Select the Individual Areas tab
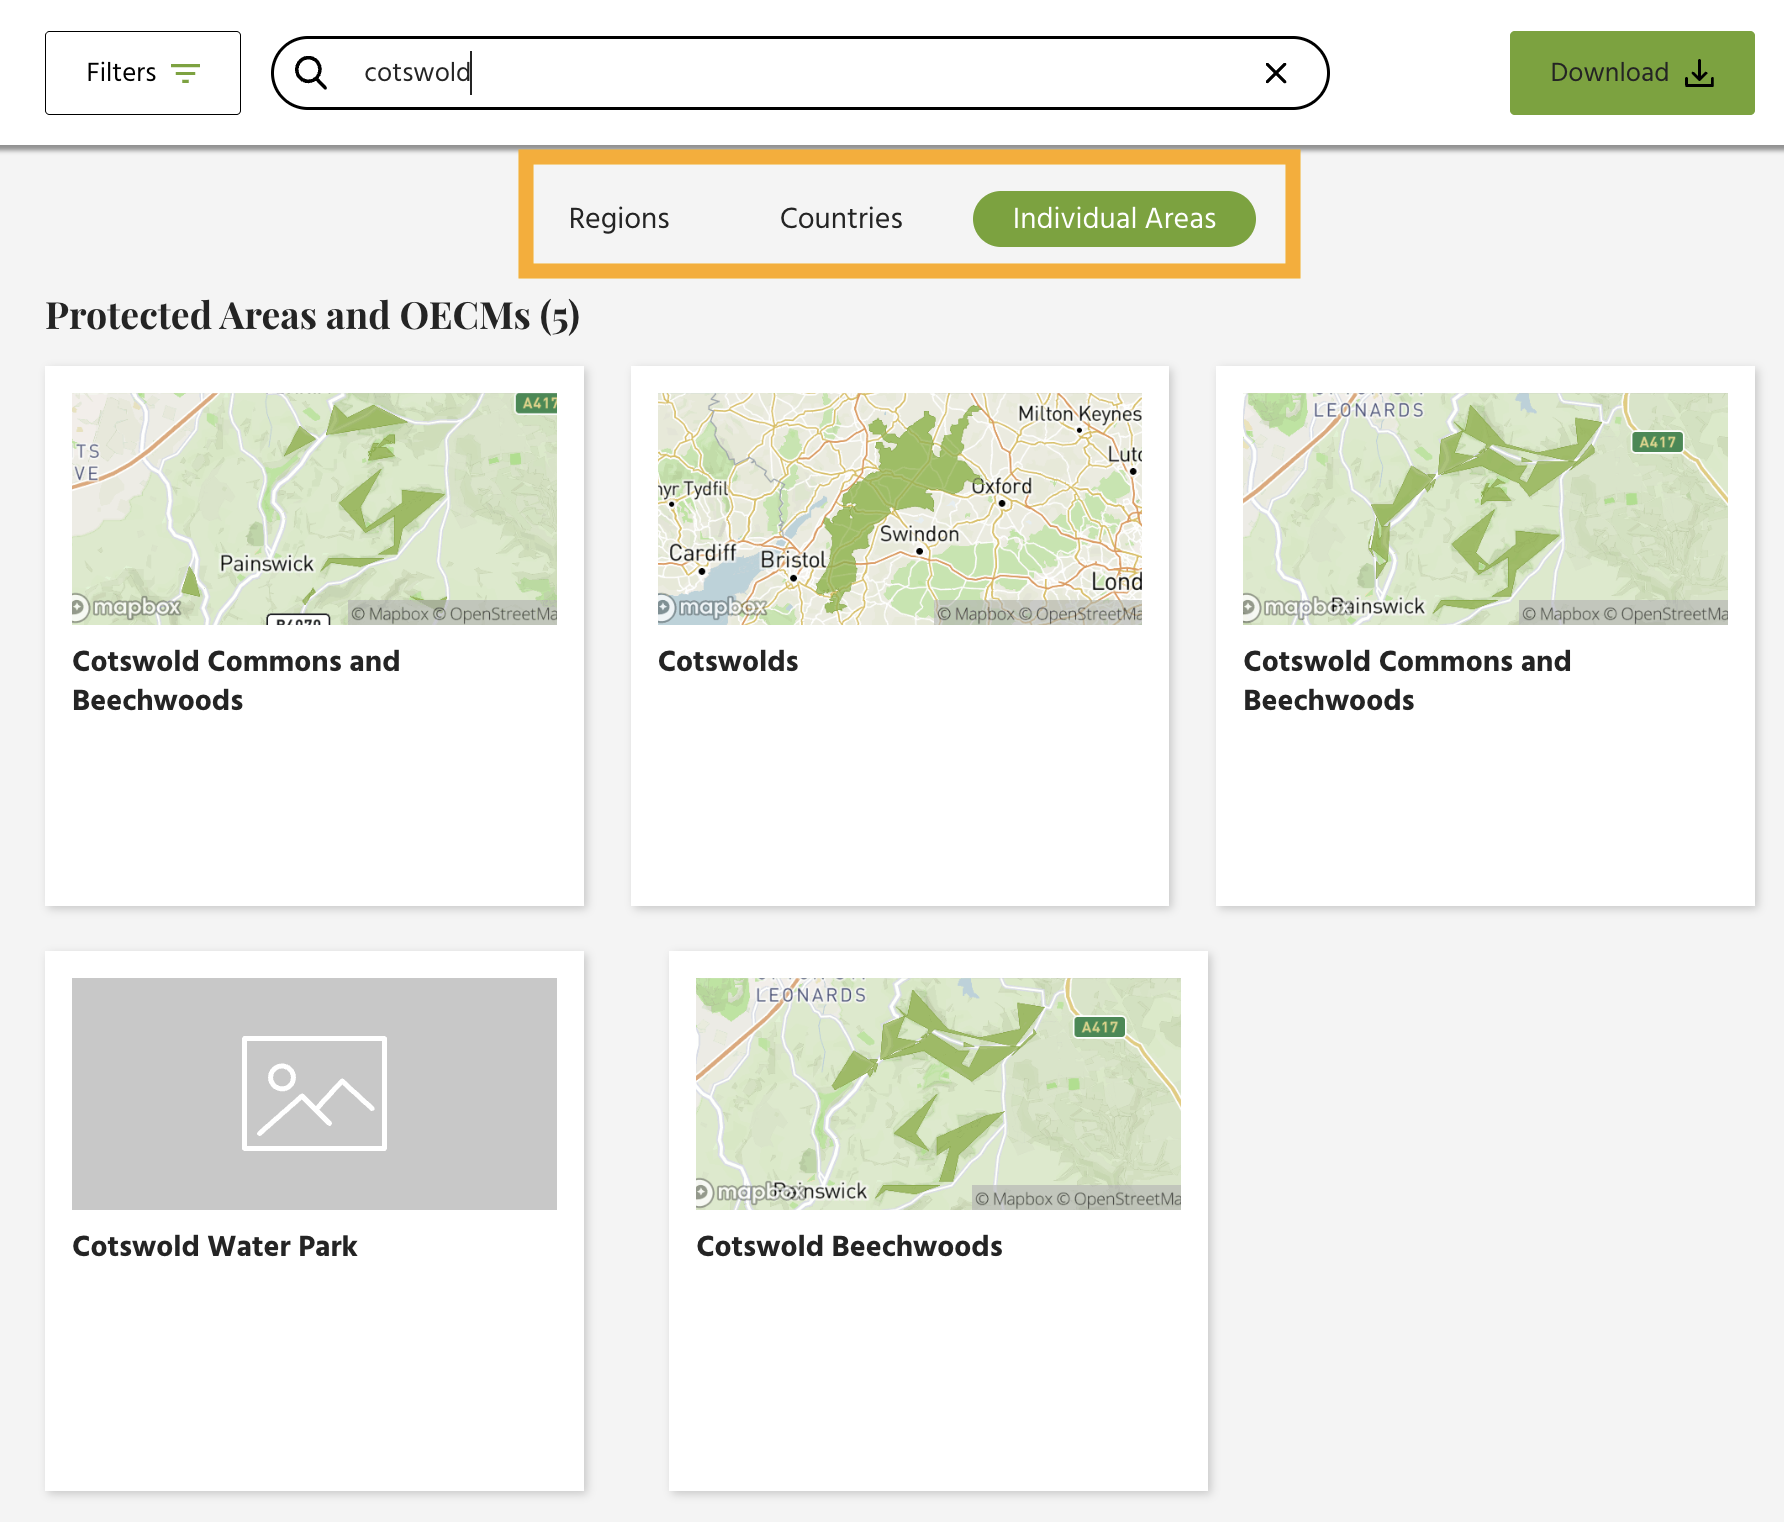 pyautogui.click(x=1114, y=218)
